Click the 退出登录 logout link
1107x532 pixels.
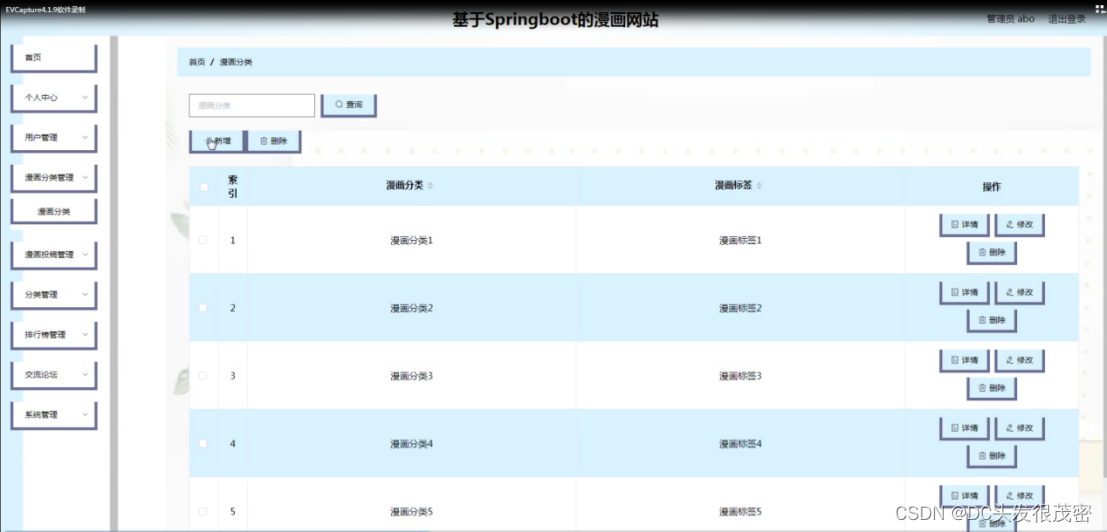coord(1067,19)
